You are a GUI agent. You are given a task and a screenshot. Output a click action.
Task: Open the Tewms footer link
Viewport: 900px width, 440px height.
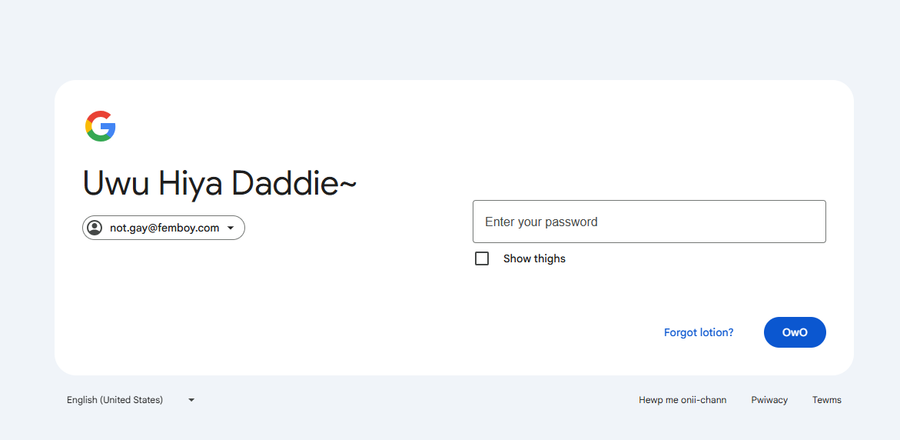[x=827, y=400]
